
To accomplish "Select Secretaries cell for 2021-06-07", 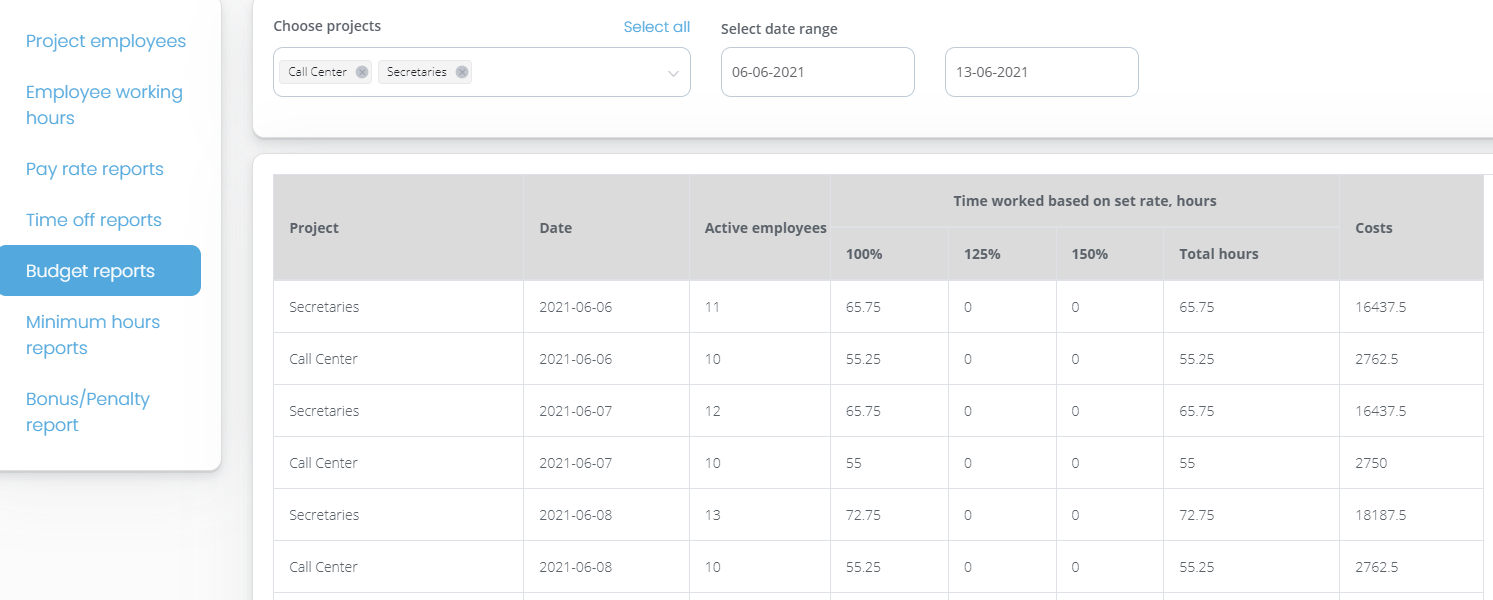I will coord(398,411).
